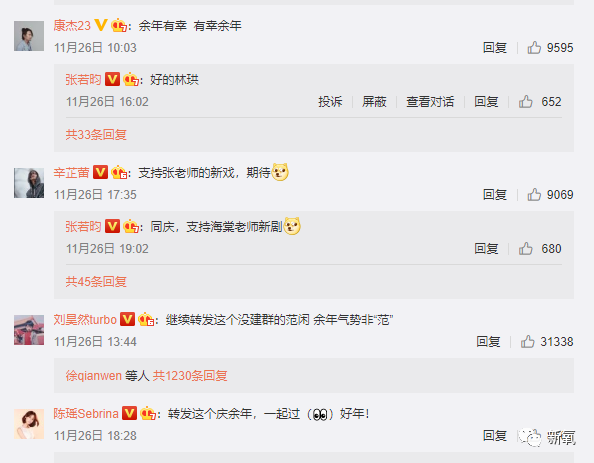Expand the 共1230条回复 reply thread
The height and width of the screenshot is (463, 594).
[x=190, y=375]
